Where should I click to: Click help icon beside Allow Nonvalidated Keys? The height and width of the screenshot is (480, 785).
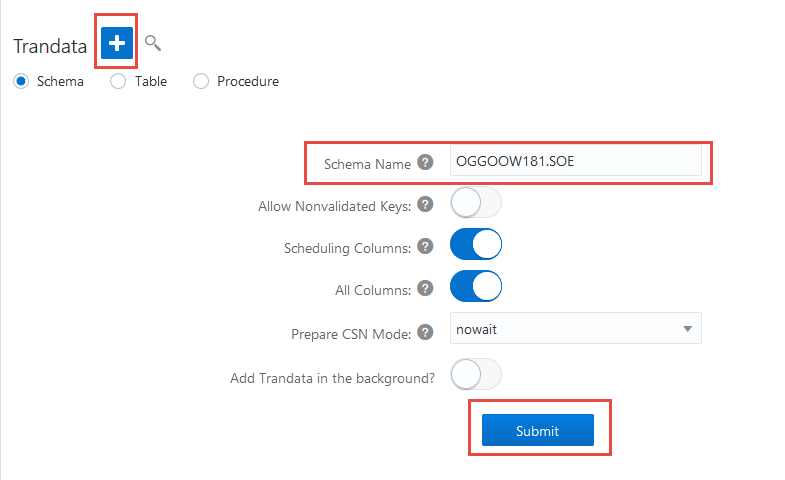[x=425, y=204]
